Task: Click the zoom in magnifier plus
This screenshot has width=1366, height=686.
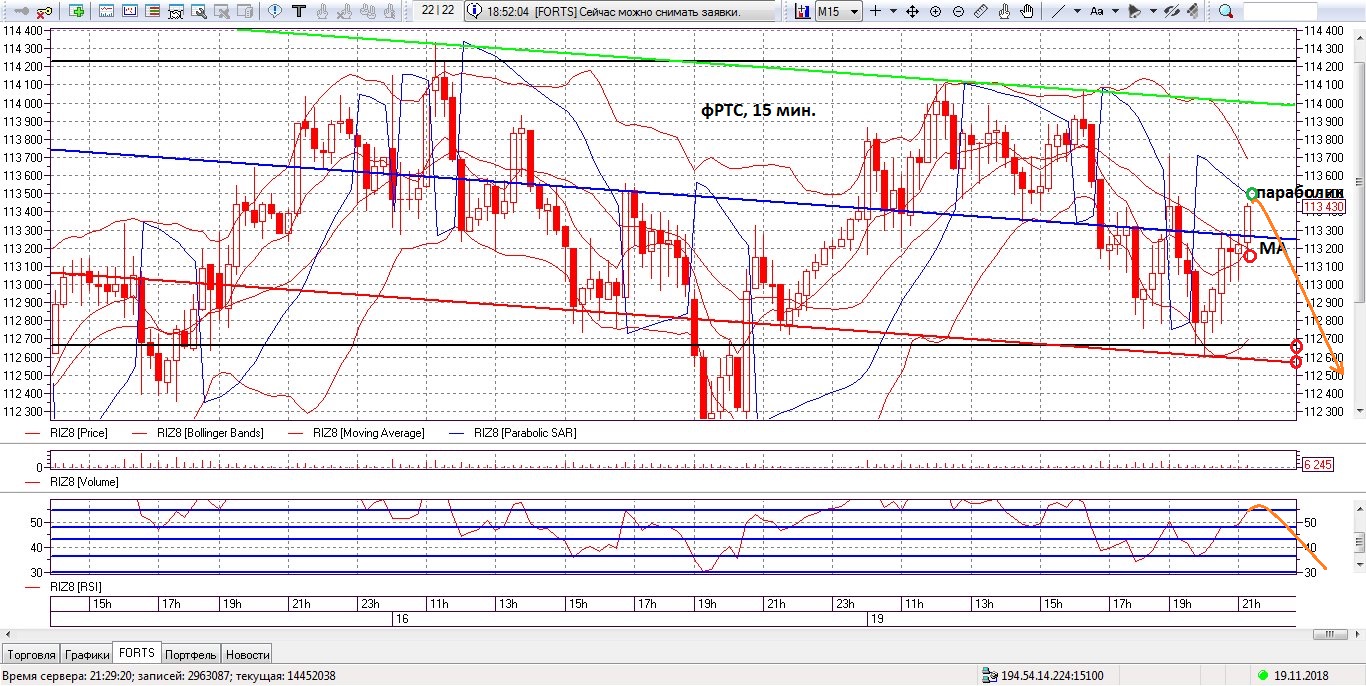Action: tap(935, 11)
